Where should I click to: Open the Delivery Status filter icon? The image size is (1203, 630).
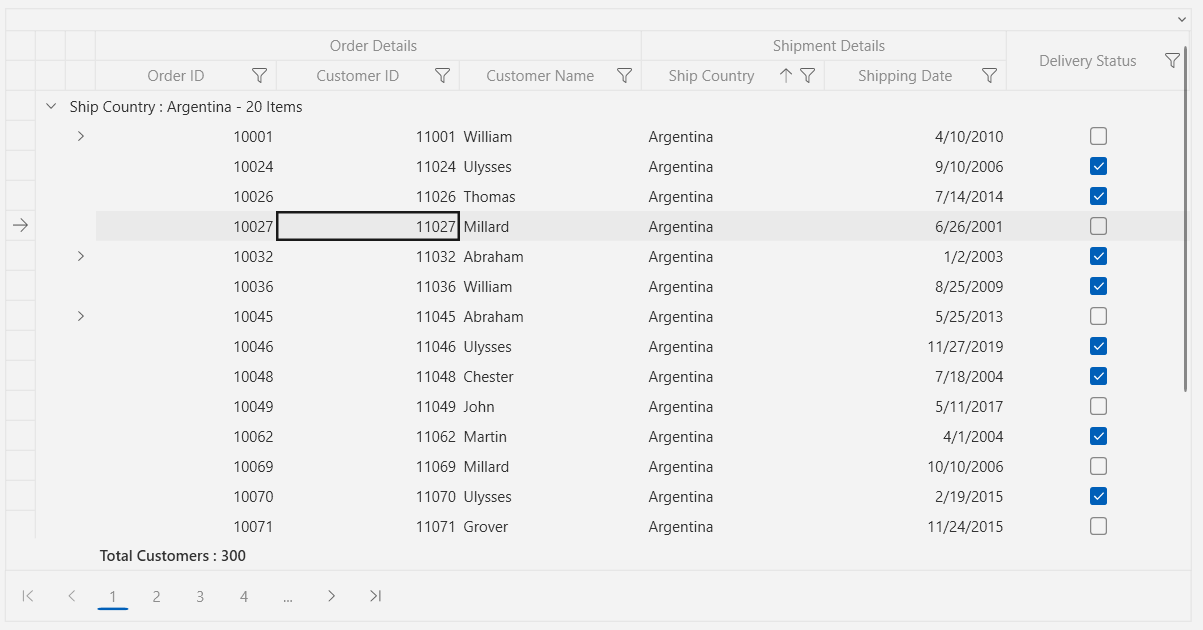1172,60
